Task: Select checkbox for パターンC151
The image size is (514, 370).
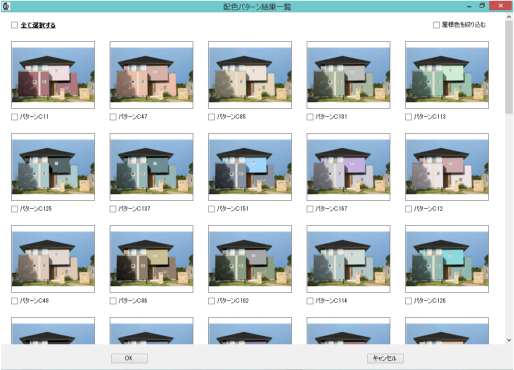Action: click(x=211, y=209)
